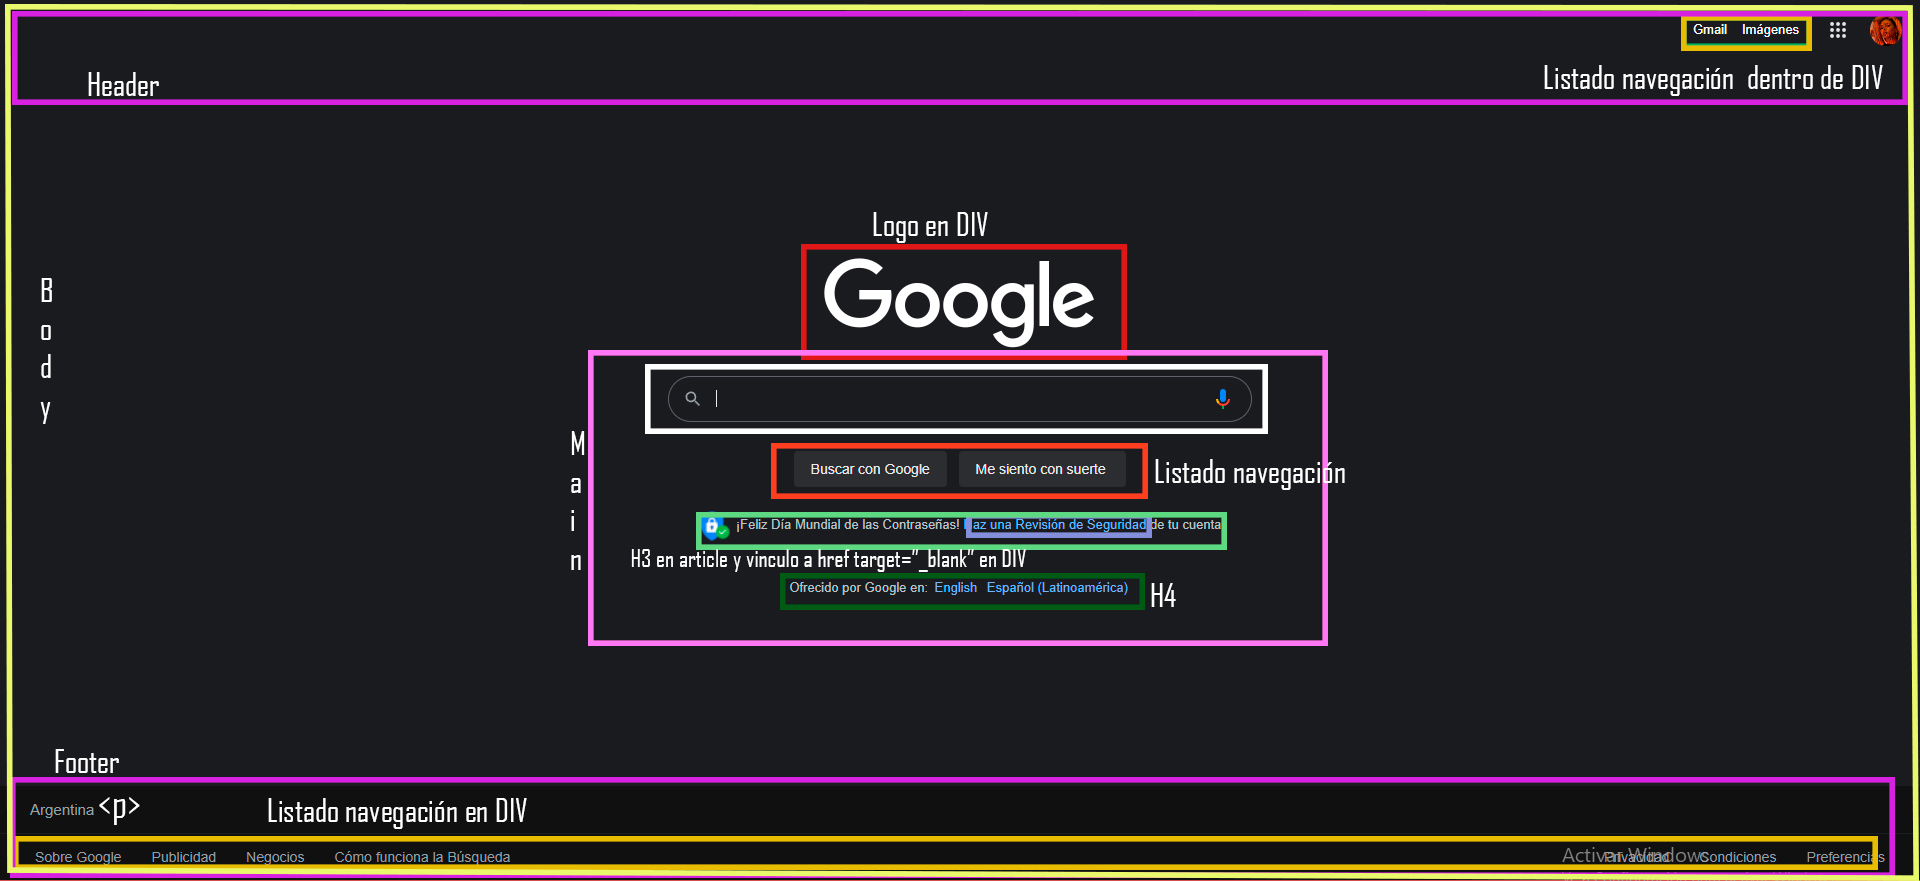Open Cómo funciona la Búsqueda link

pyautogui.click(x=422, y=857)
